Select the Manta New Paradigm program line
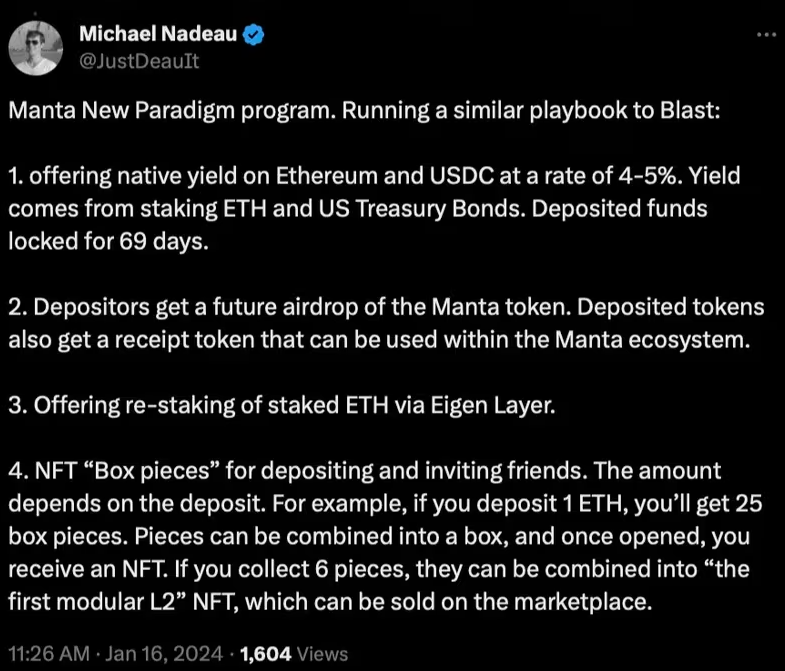 tap(364, 111)
